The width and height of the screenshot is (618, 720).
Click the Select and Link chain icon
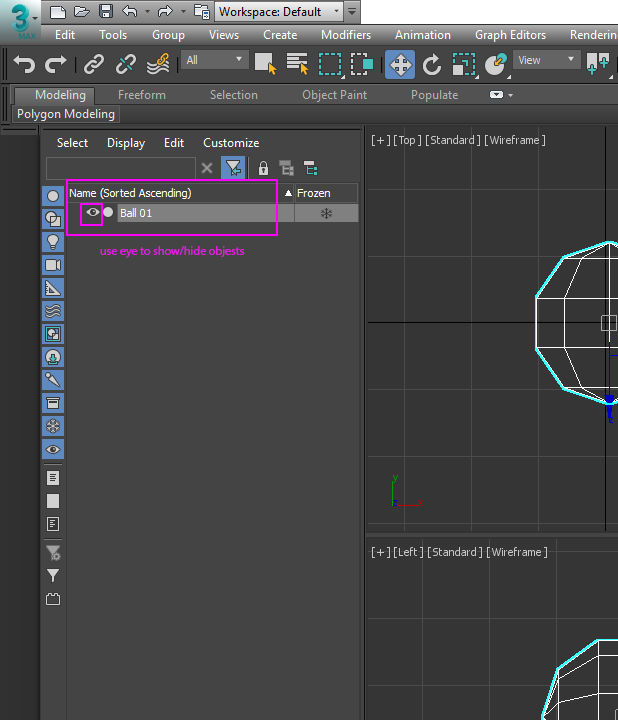[94, 64]
